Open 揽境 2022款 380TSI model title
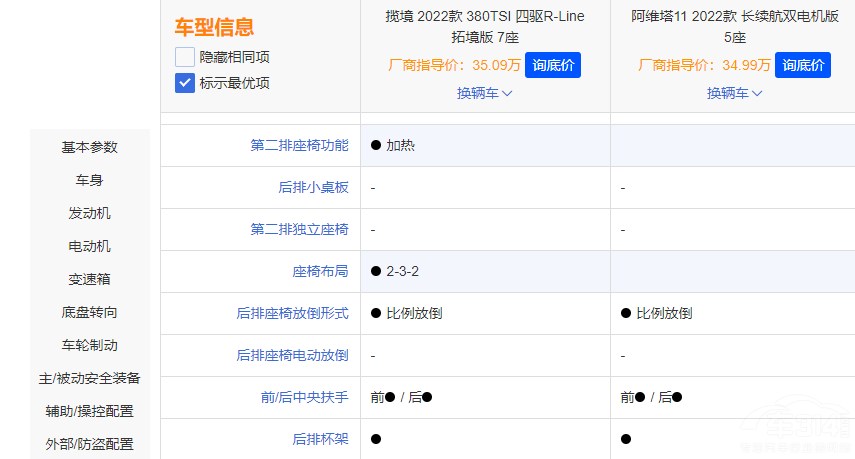This screenshot has height=459, width=855. click(485, 27)
